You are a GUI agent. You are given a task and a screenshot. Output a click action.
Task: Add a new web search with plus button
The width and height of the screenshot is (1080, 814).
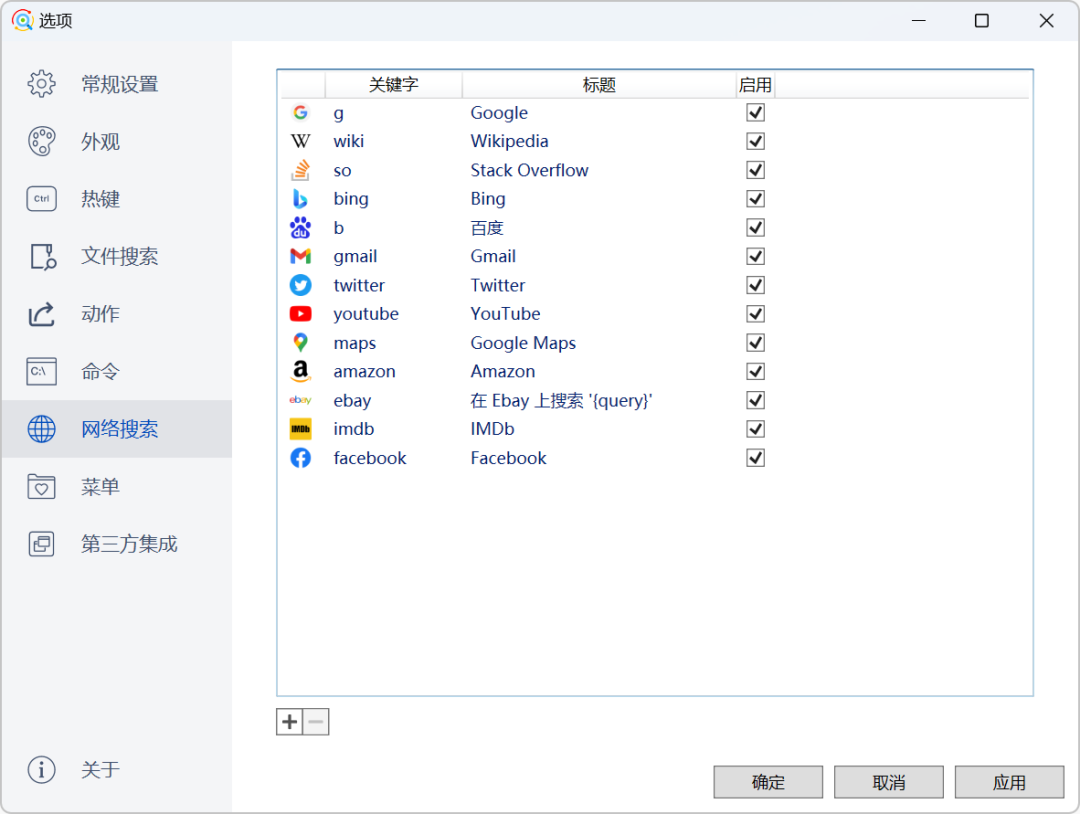click(289, 722)
